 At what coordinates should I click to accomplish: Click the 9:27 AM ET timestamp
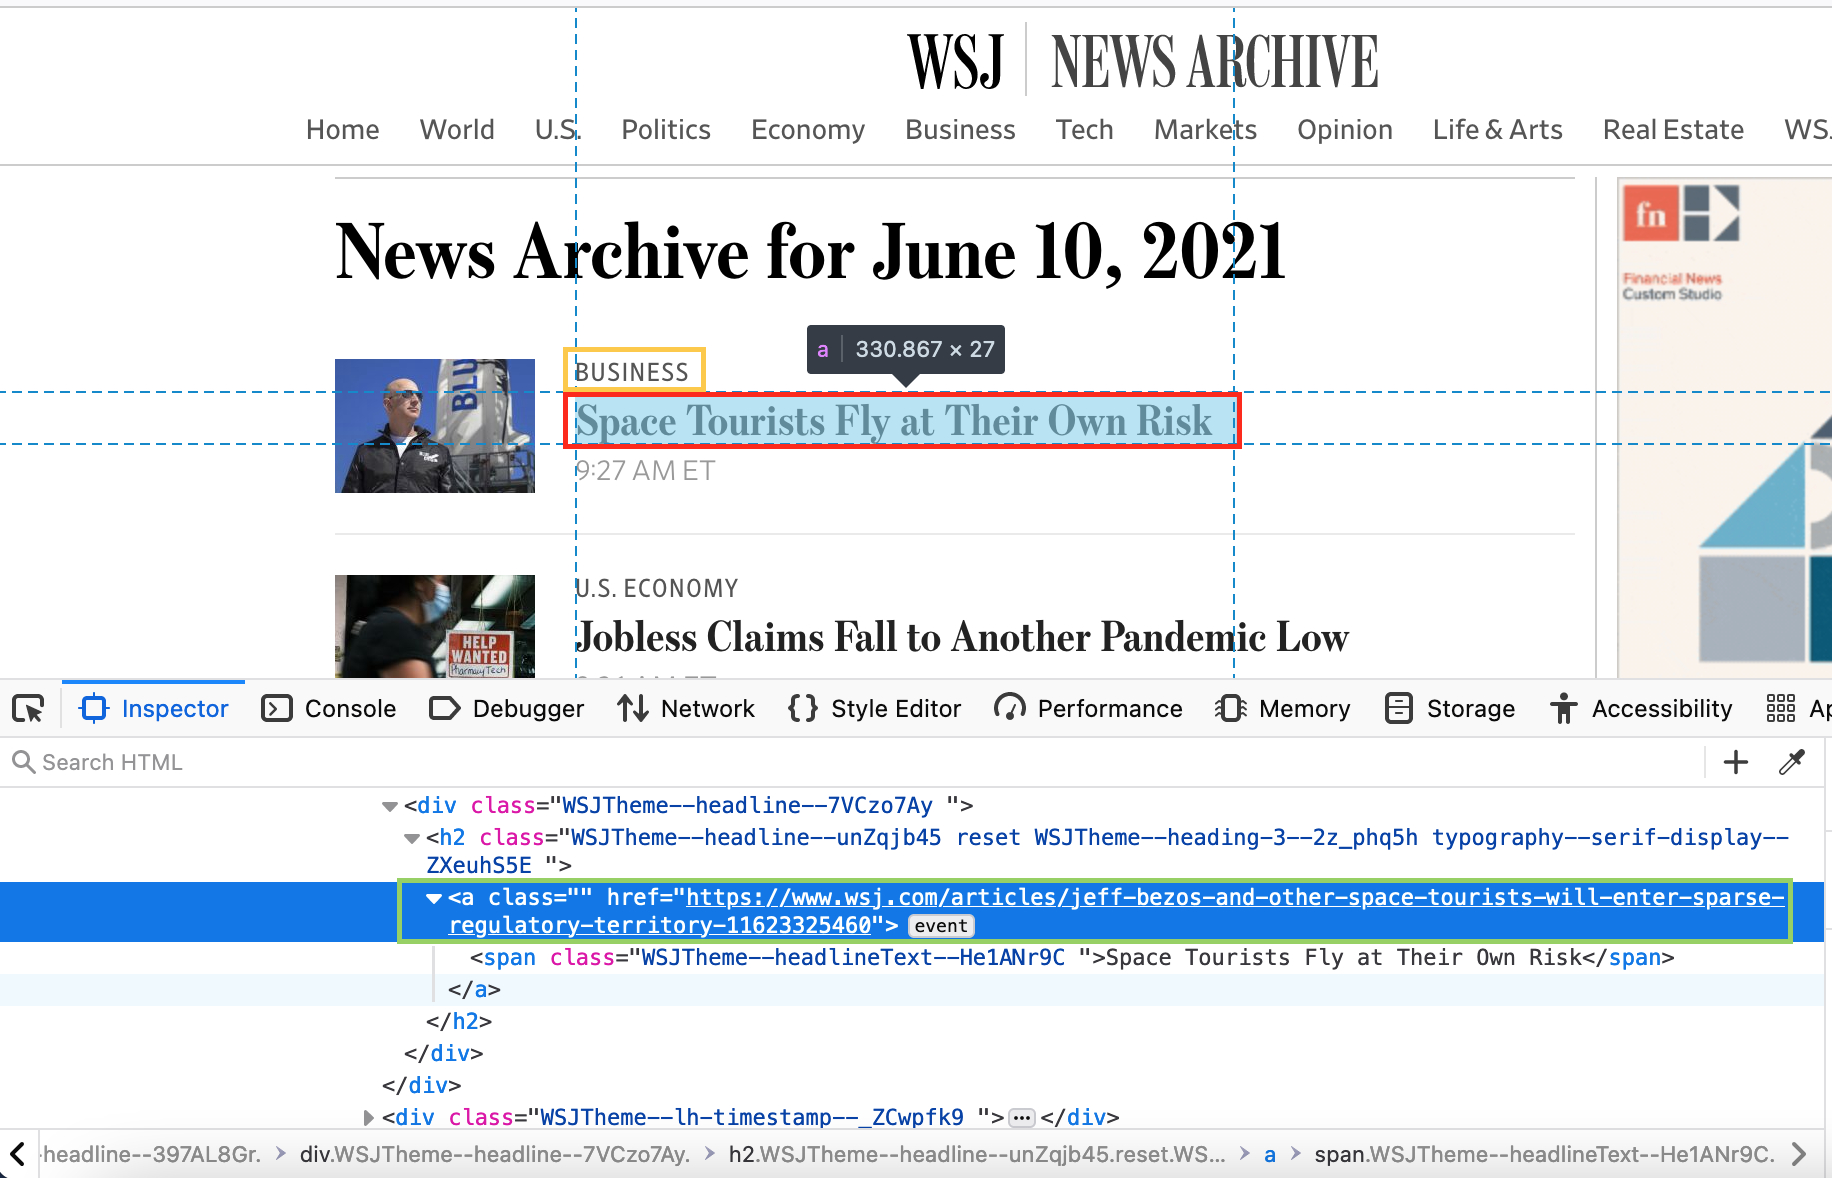pos(645,471)
